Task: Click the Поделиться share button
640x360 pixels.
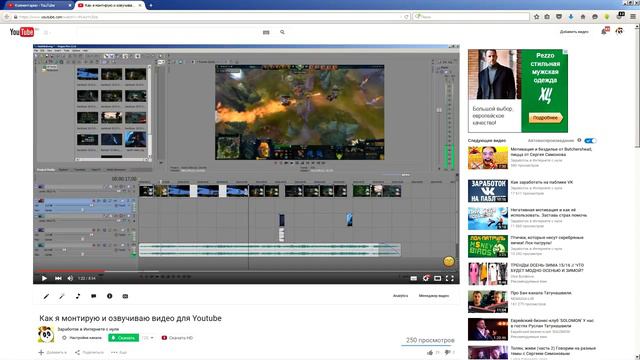Action: (x=89, y=352)
